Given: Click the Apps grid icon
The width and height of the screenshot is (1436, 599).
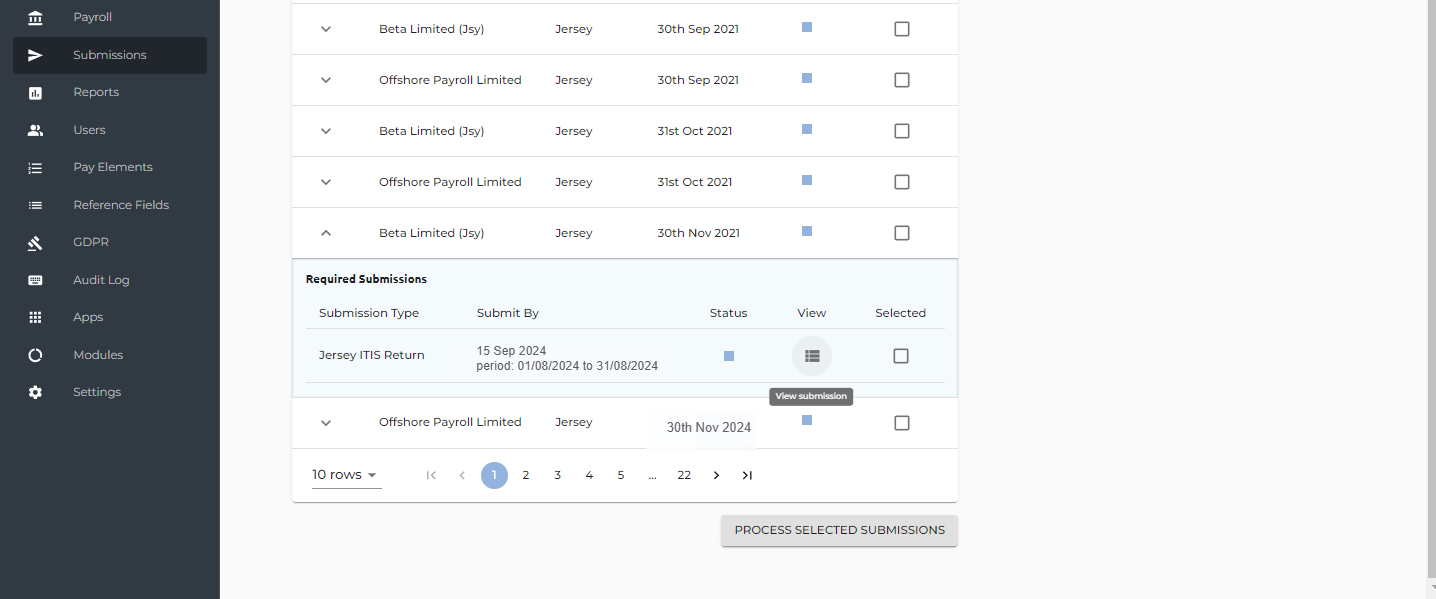Looking at the screenshot, I should pos(35,318).
